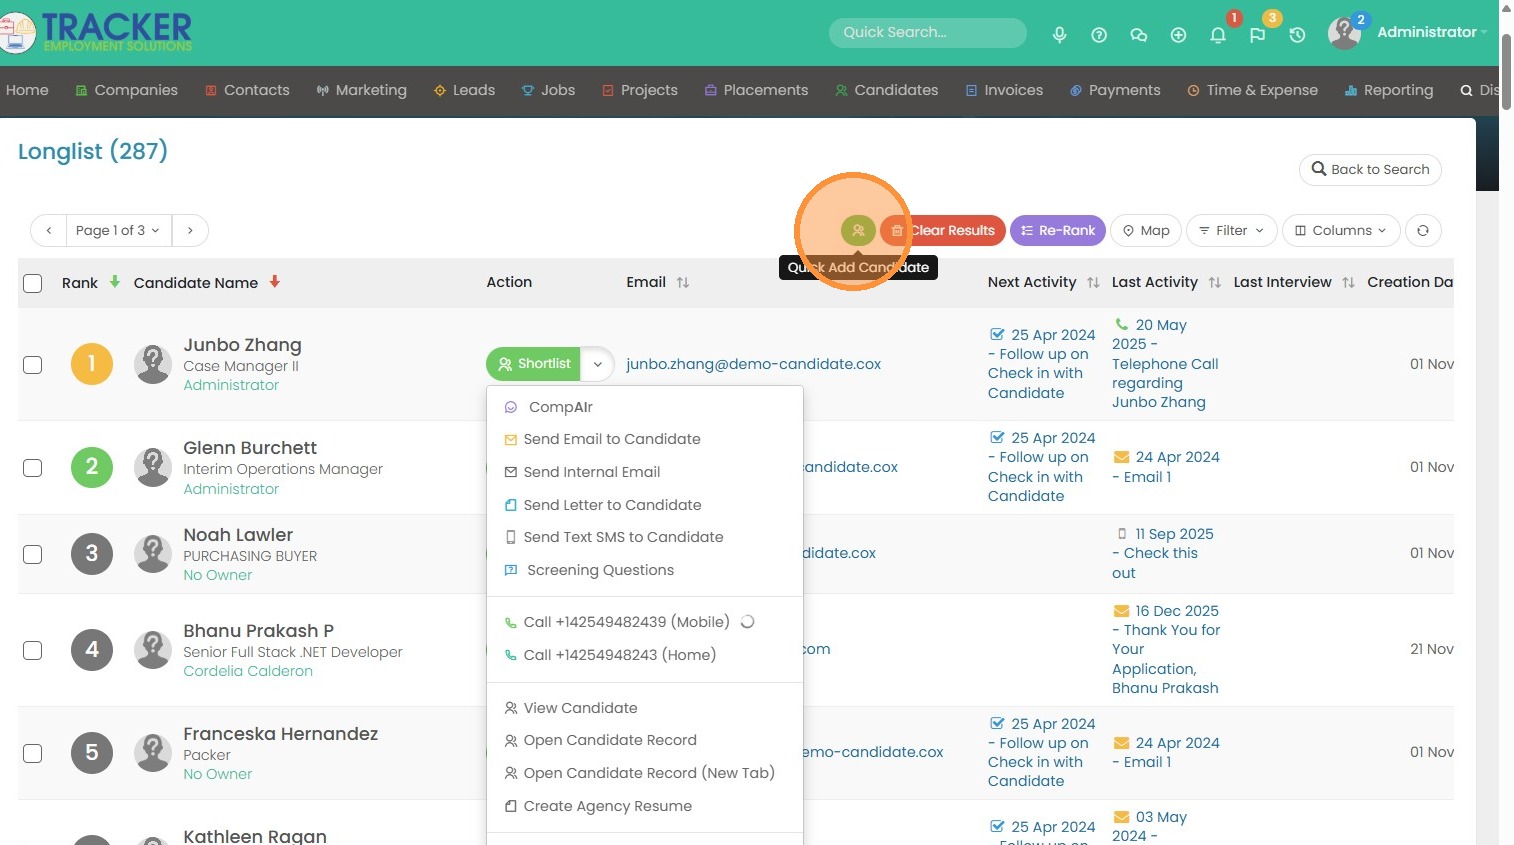The width and height of the screenshot is (1514, 845).
Task: Collapse the Shortlist action dropdown arrow
Action: [597, 364]
